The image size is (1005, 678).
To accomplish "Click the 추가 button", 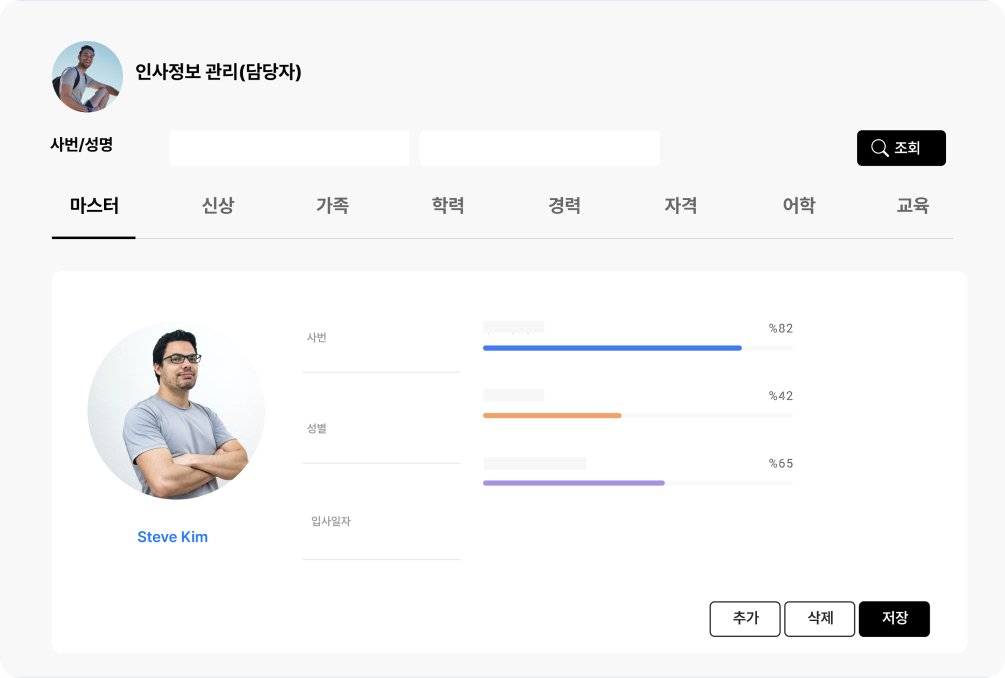I will click(x=745, y=619).
